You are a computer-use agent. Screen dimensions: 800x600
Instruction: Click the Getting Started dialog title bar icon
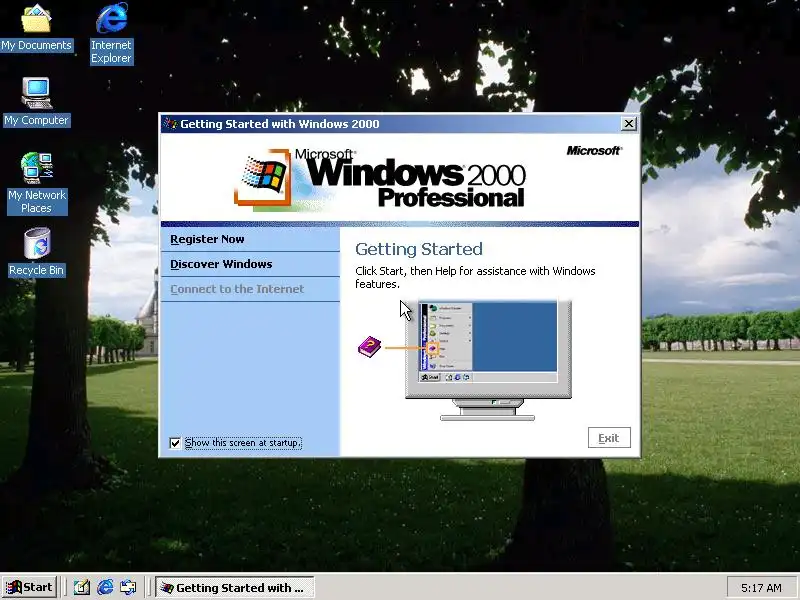point(170,124)
